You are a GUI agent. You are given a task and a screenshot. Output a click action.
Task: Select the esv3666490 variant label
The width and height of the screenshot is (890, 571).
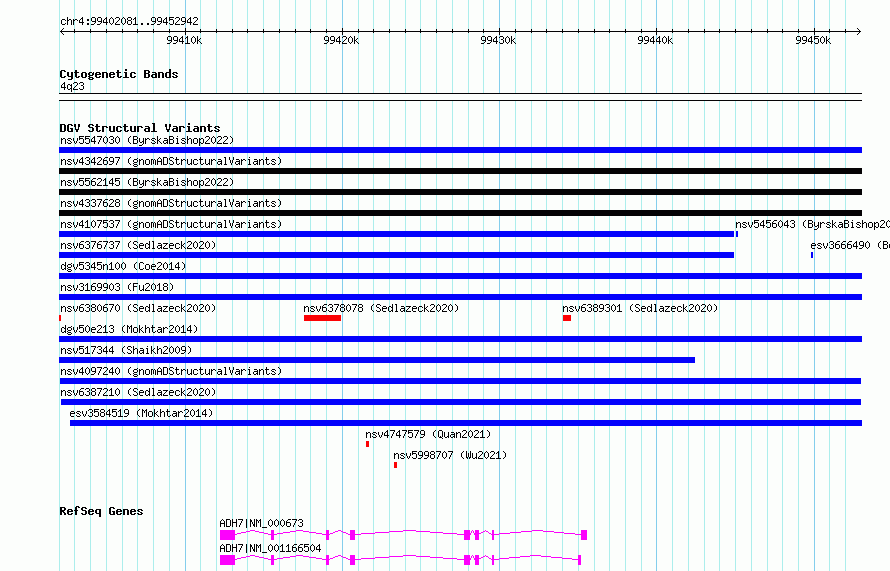click(x=850, y=245)
